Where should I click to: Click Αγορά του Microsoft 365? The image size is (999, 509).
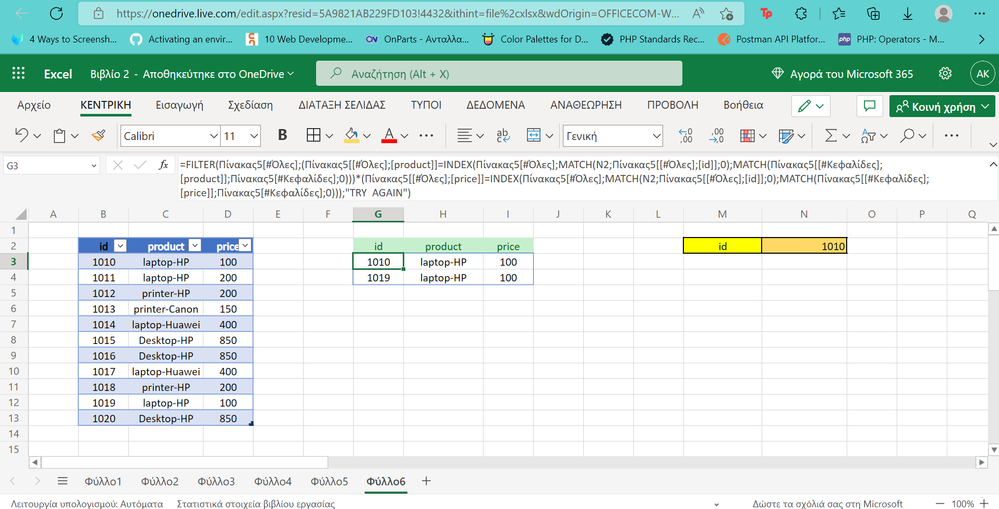pos(842,74)
